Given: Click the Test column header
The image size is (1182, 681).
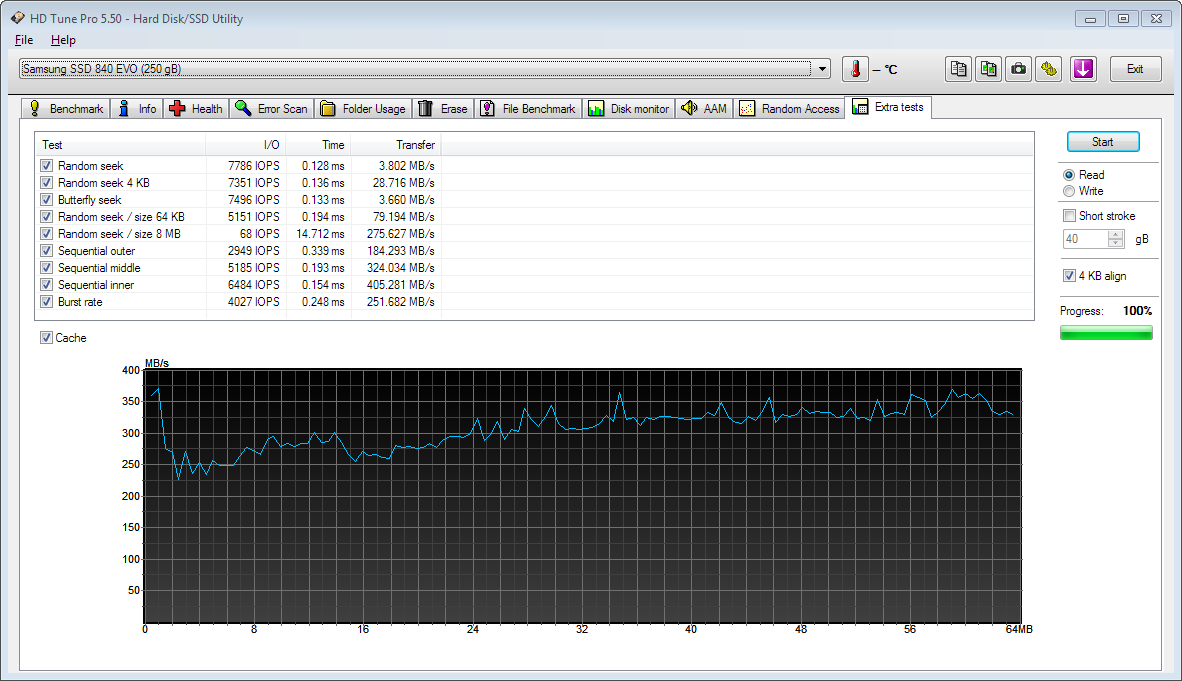Looking at the screenshot, I should click(x=121, y=145).
